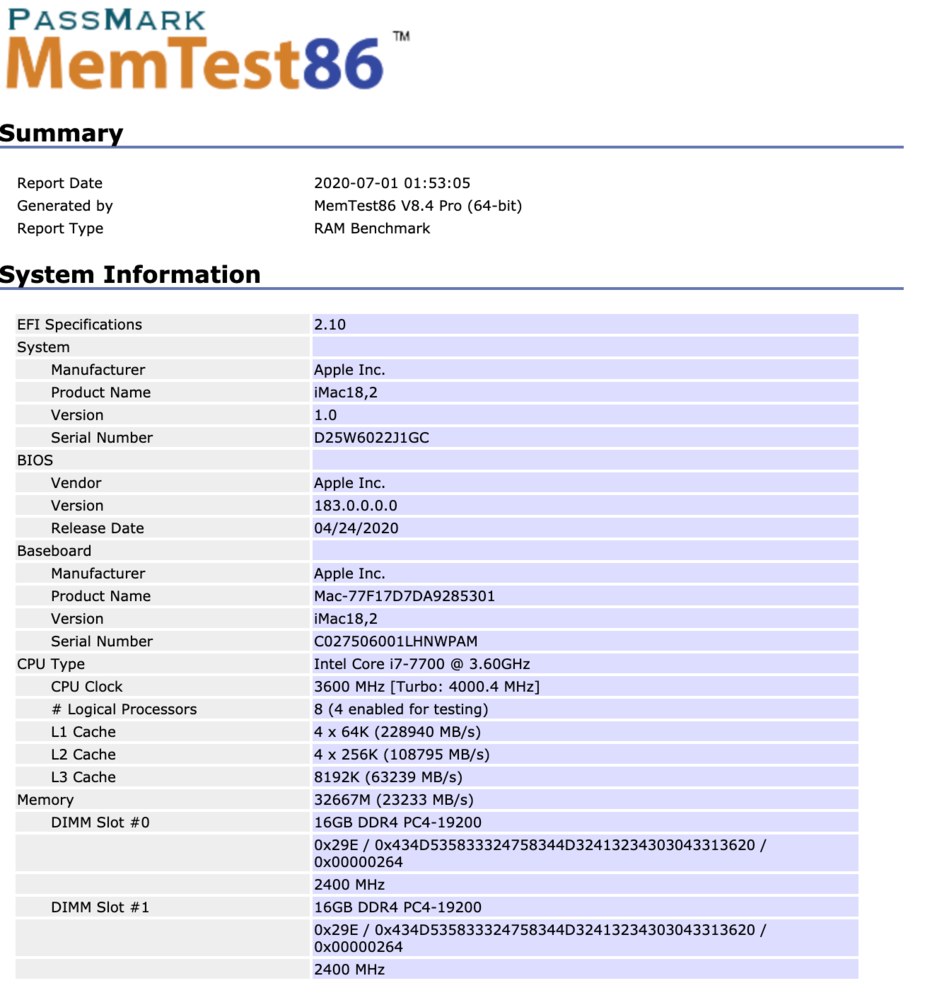Click the 'CPU Clock' label
The width and height of the screenshot is (949, 1000).
tap(87, 687)
